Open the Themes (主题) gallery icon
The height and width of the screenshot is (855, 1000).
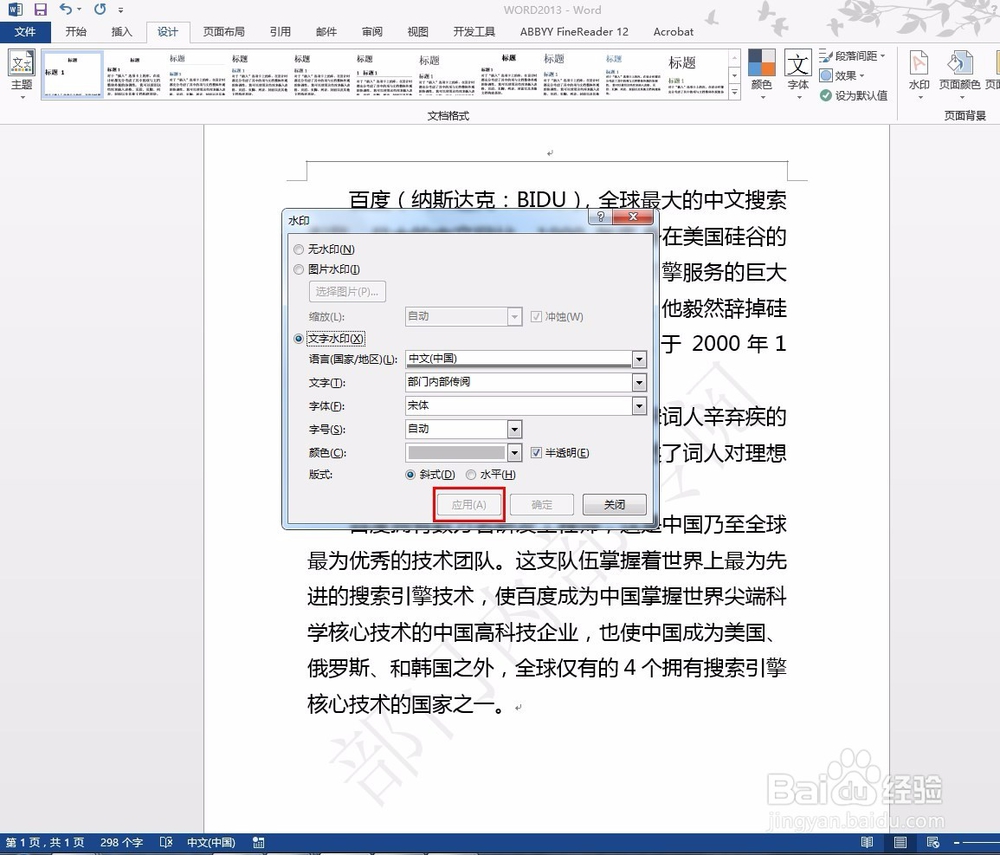tap(21, 74)
